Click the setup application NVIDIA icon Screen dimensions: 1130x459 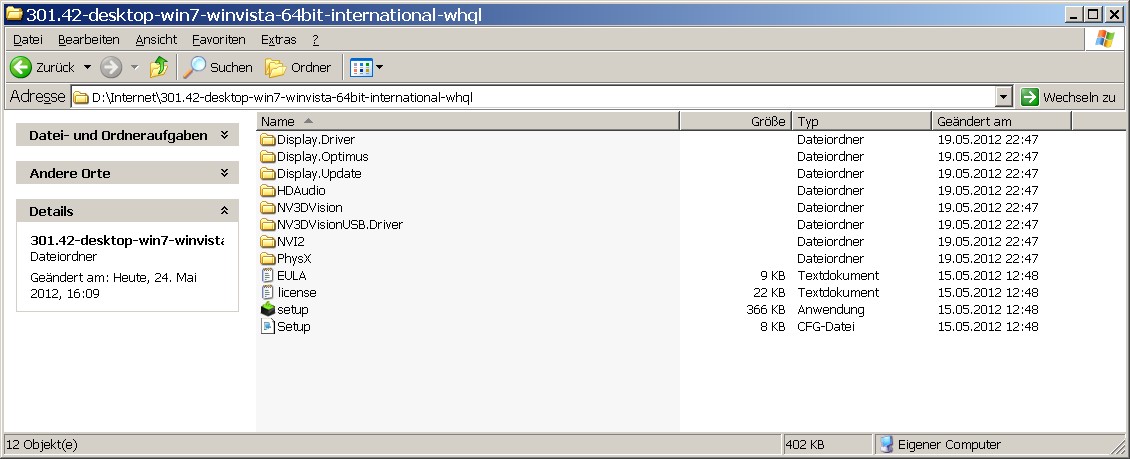click(267, 310)
